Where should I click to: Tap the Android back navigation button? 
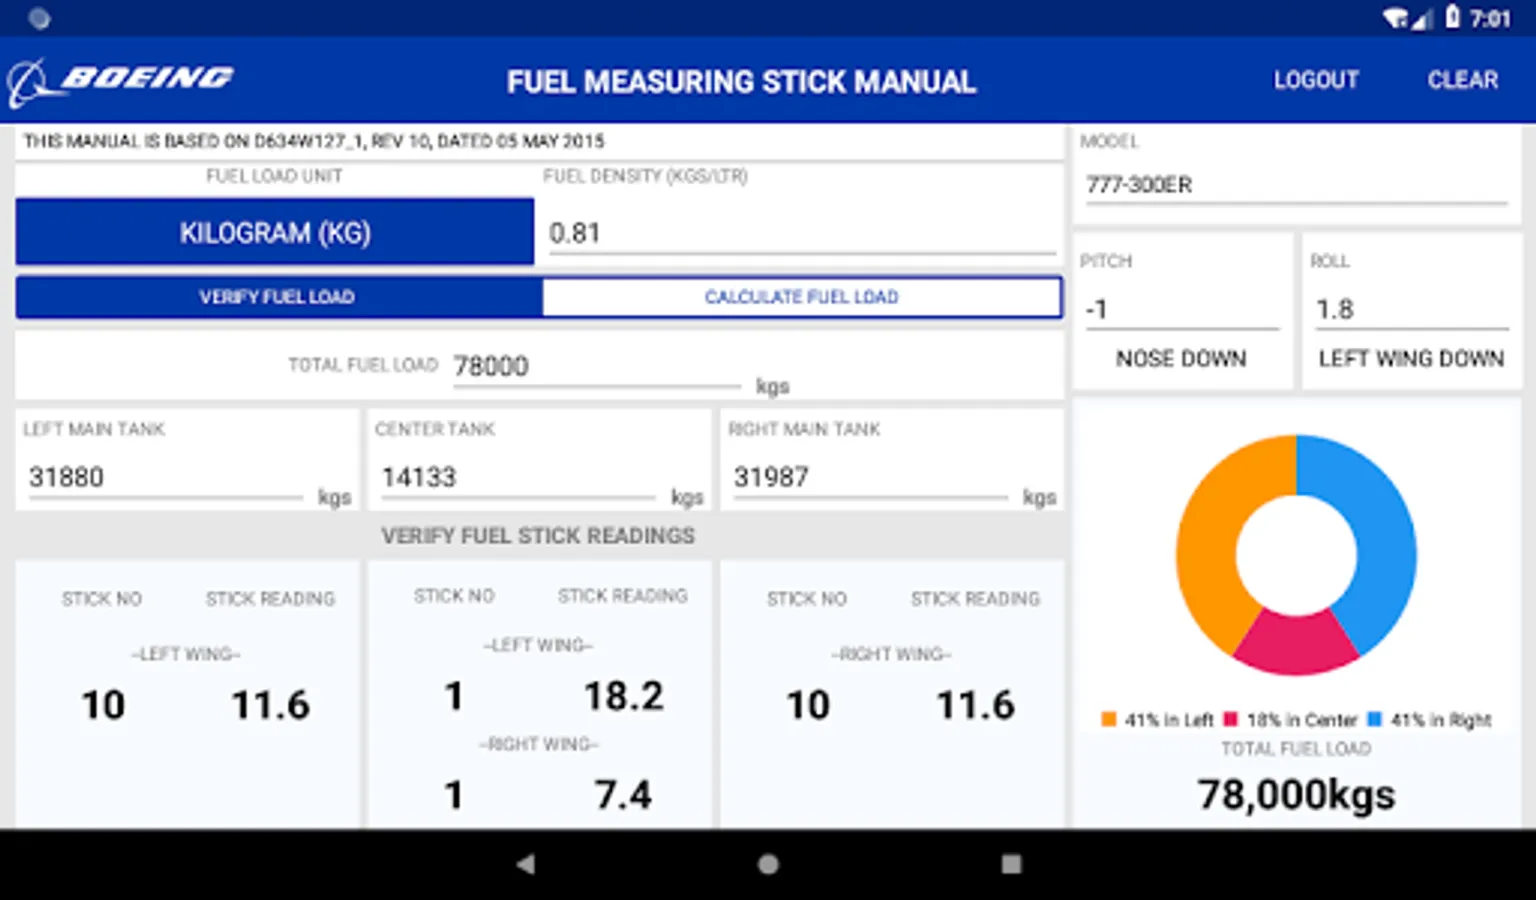pyautogui.click(x=525, y=864)
